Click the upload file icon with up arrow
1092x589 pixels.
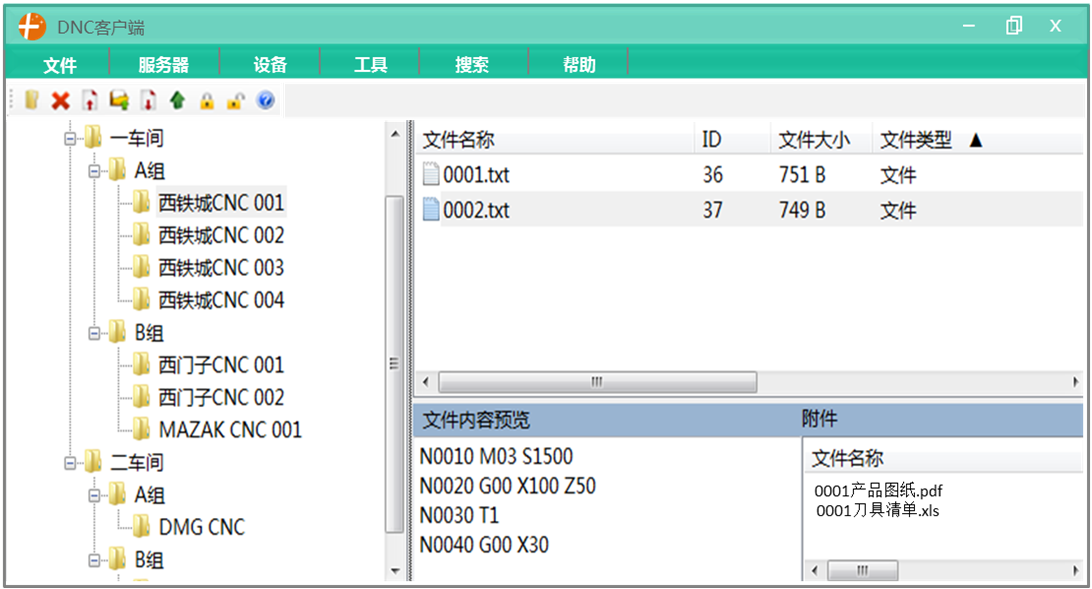click(x=90, y=100)
